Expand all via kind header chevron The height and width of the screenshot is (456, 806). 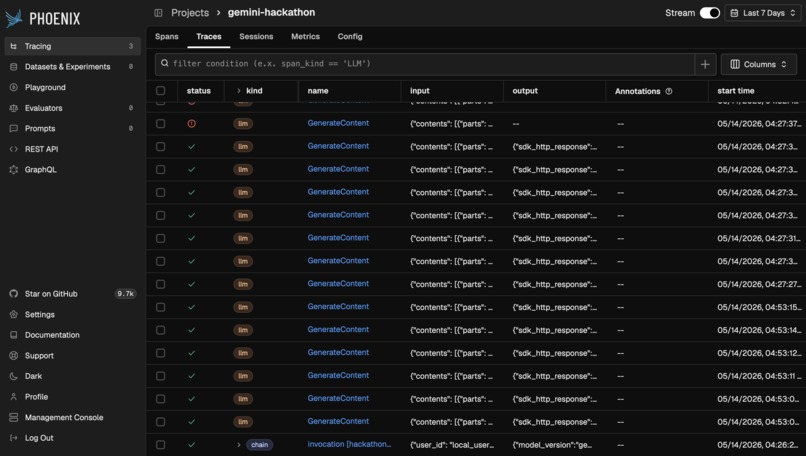click(239, 91)
